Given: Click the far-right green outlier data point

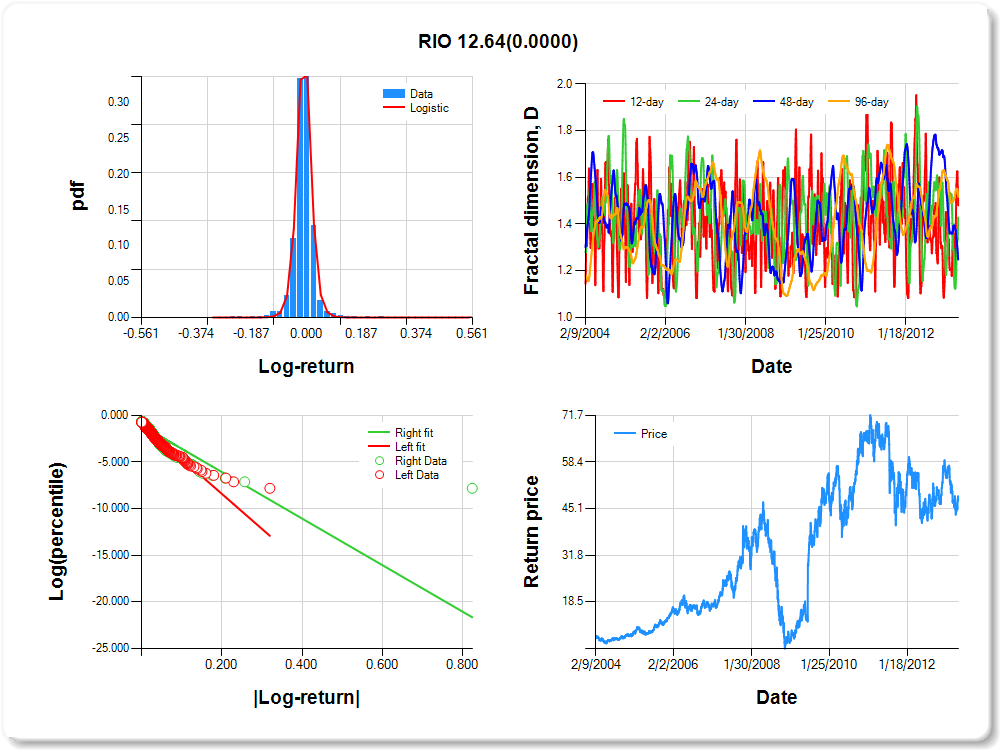Looking at the screenshot, I should [x=472, y=488].
